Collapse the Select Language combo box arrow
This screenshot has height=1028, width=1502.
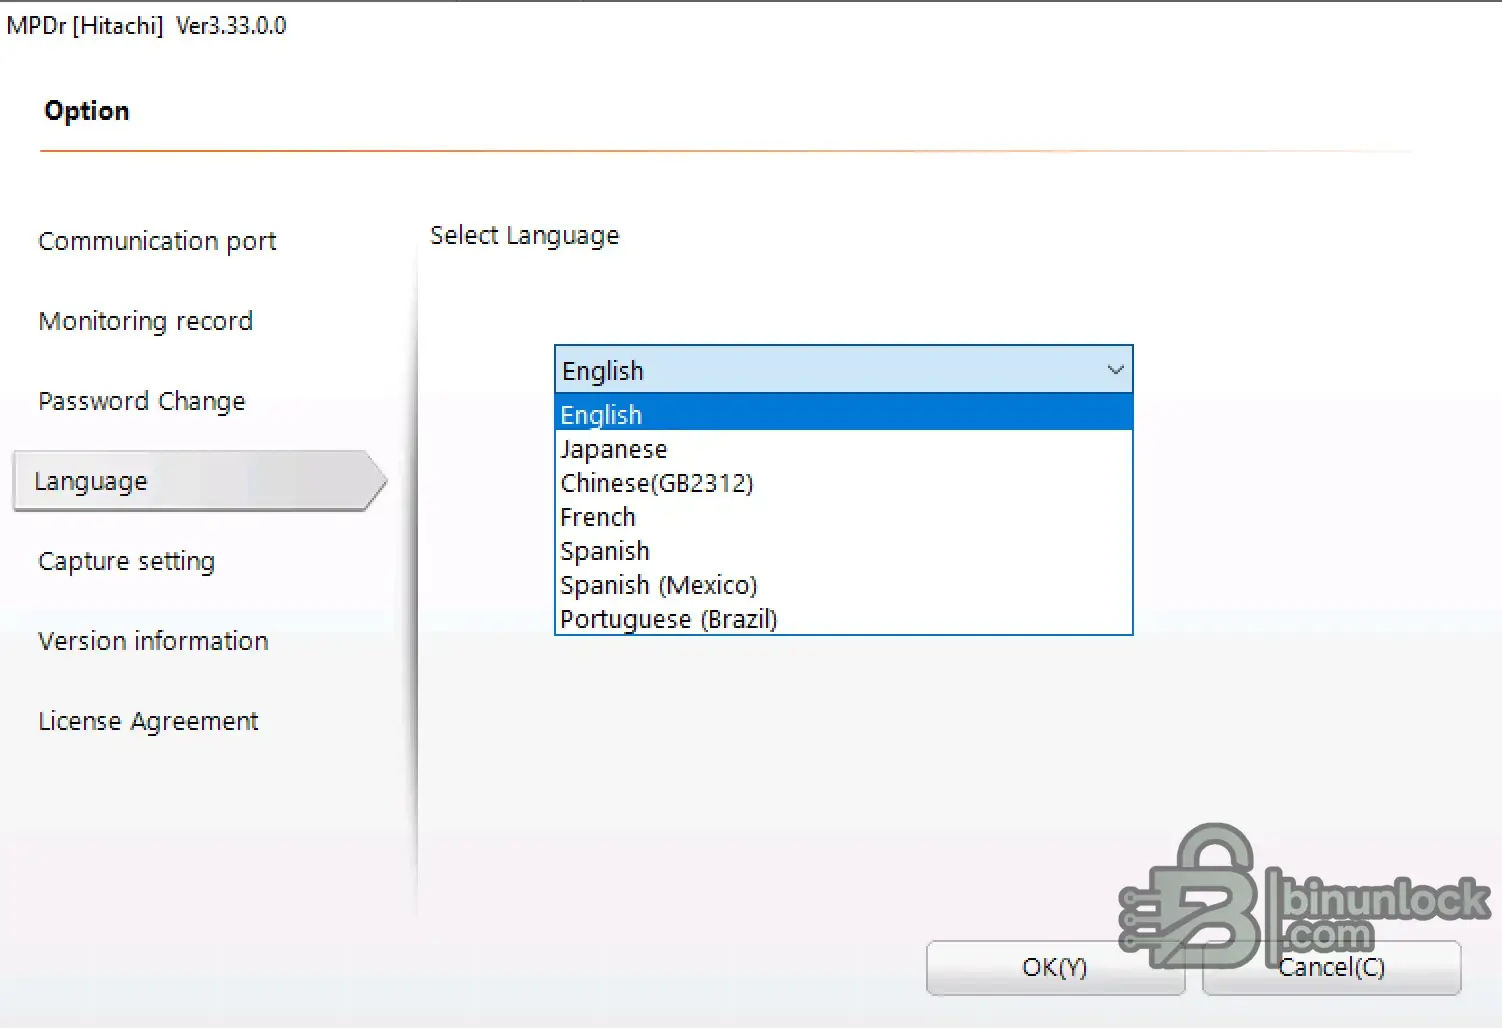(1115, 370)
